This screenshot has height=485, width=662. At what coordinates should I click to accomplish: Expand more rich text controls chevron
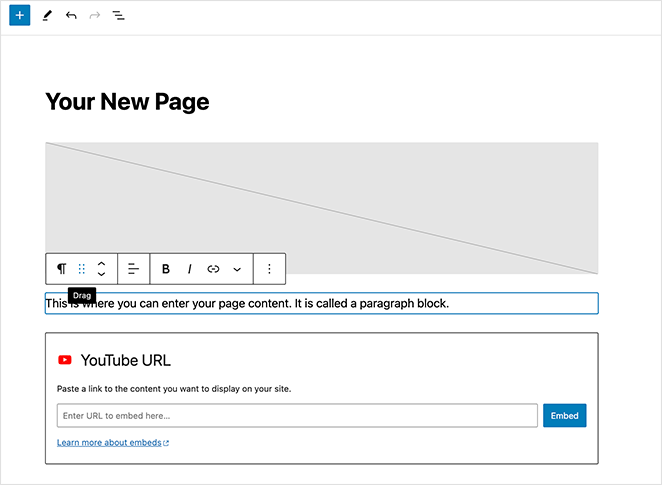click(237, 269)
